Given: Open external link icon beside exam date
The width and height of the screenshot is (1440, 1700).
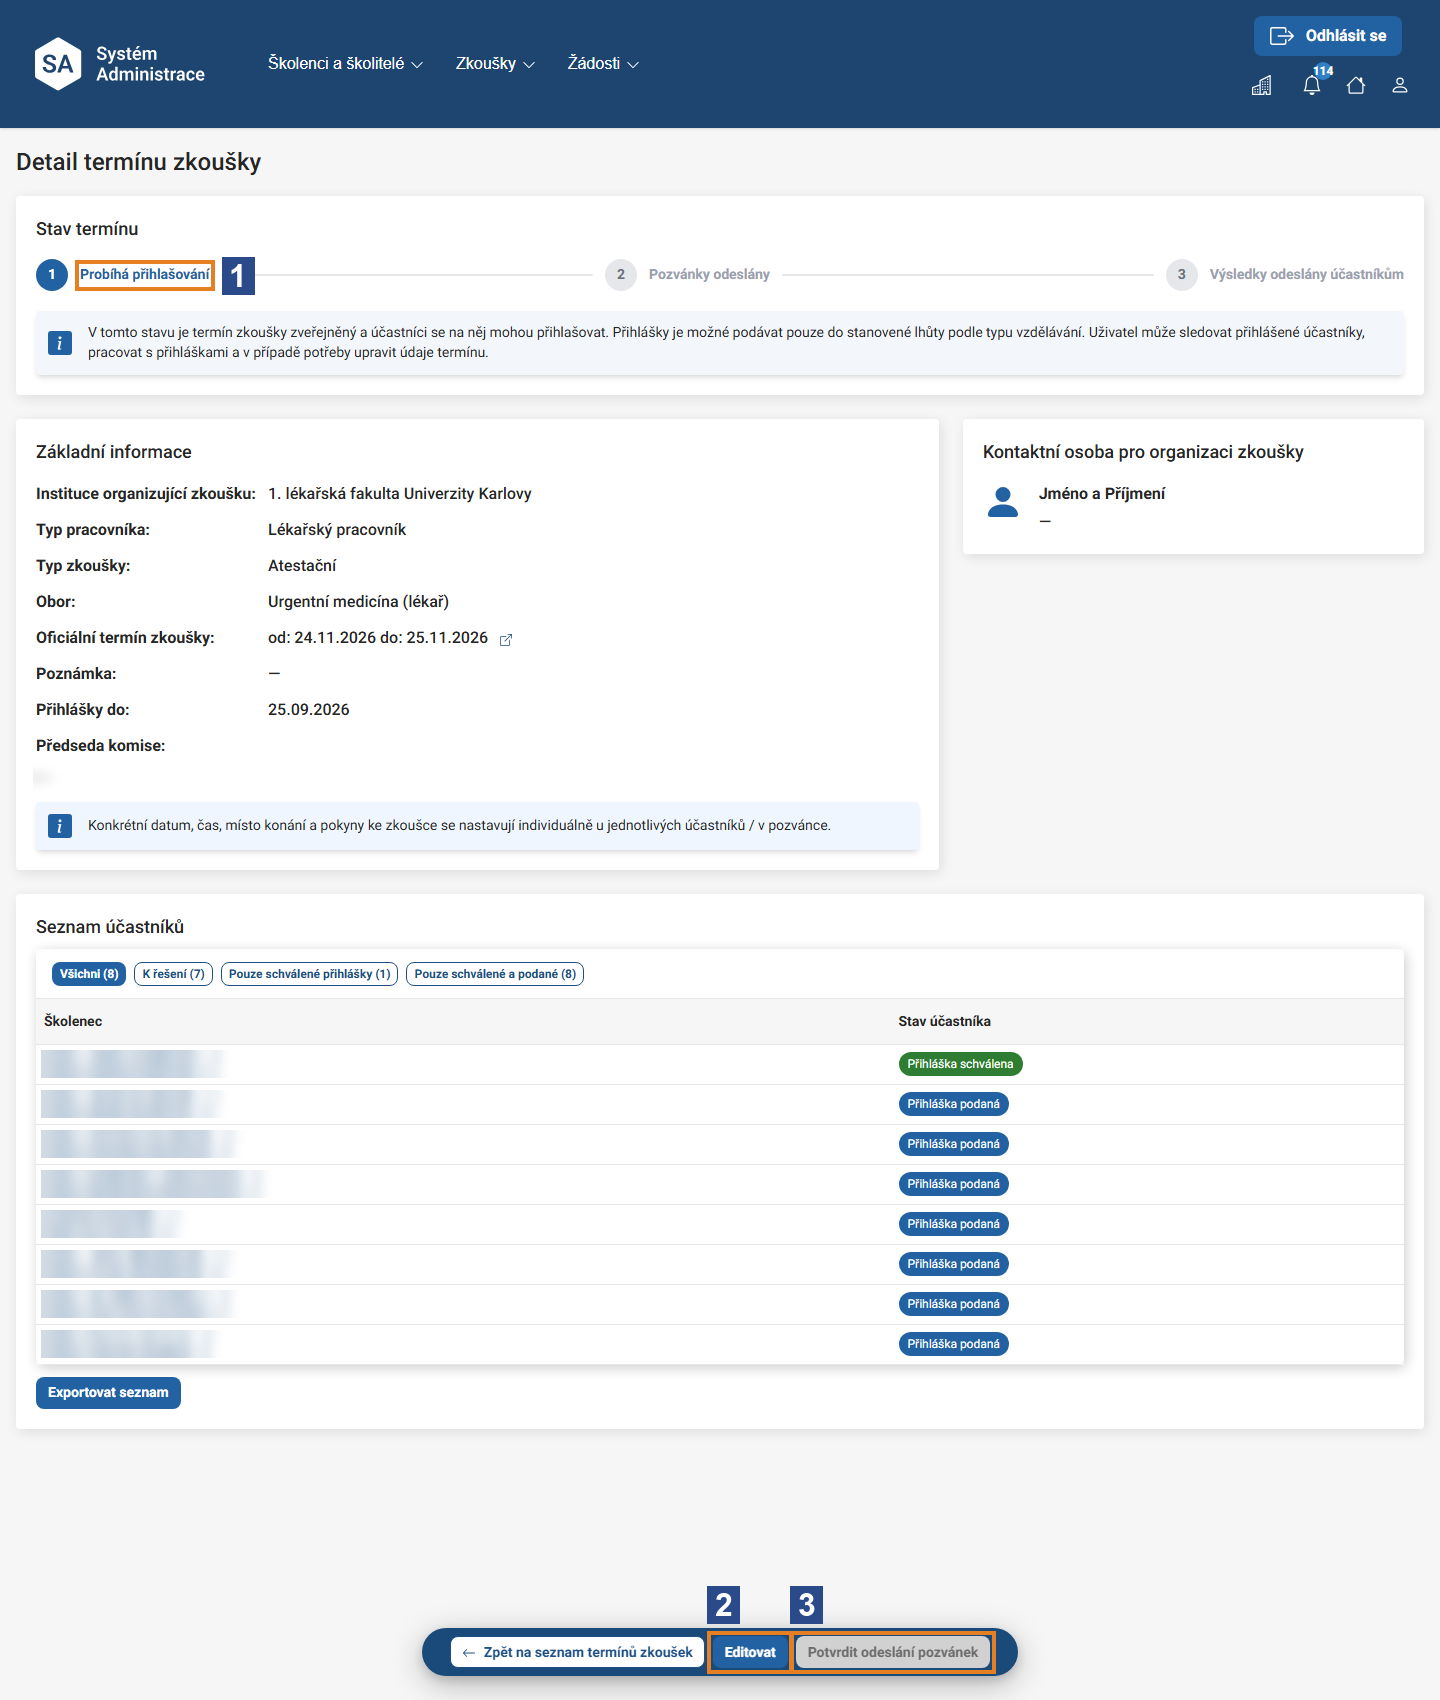Looking at the screenshot, I should pyautogui.click(x=506, y=639).
